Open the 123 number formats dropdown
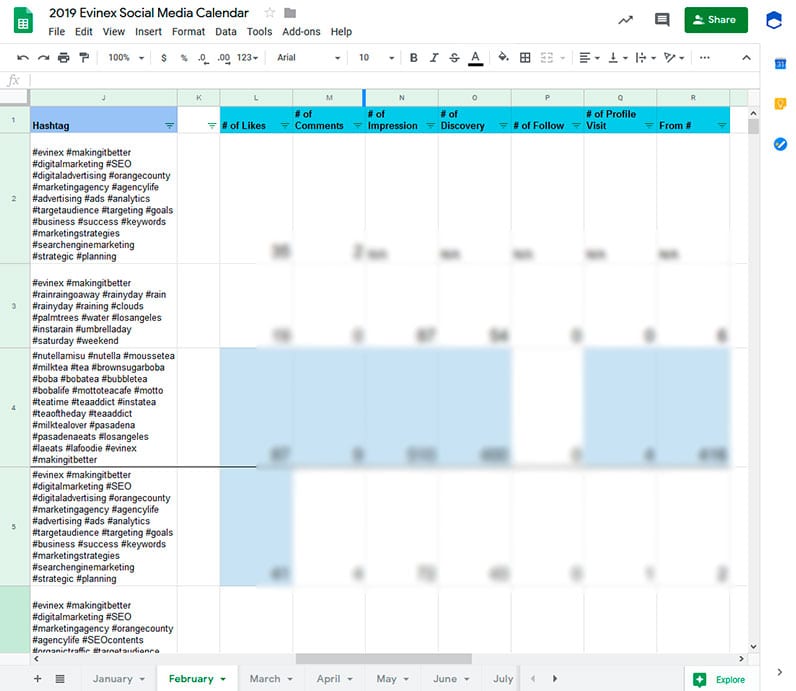 click(x=248, y=58)
